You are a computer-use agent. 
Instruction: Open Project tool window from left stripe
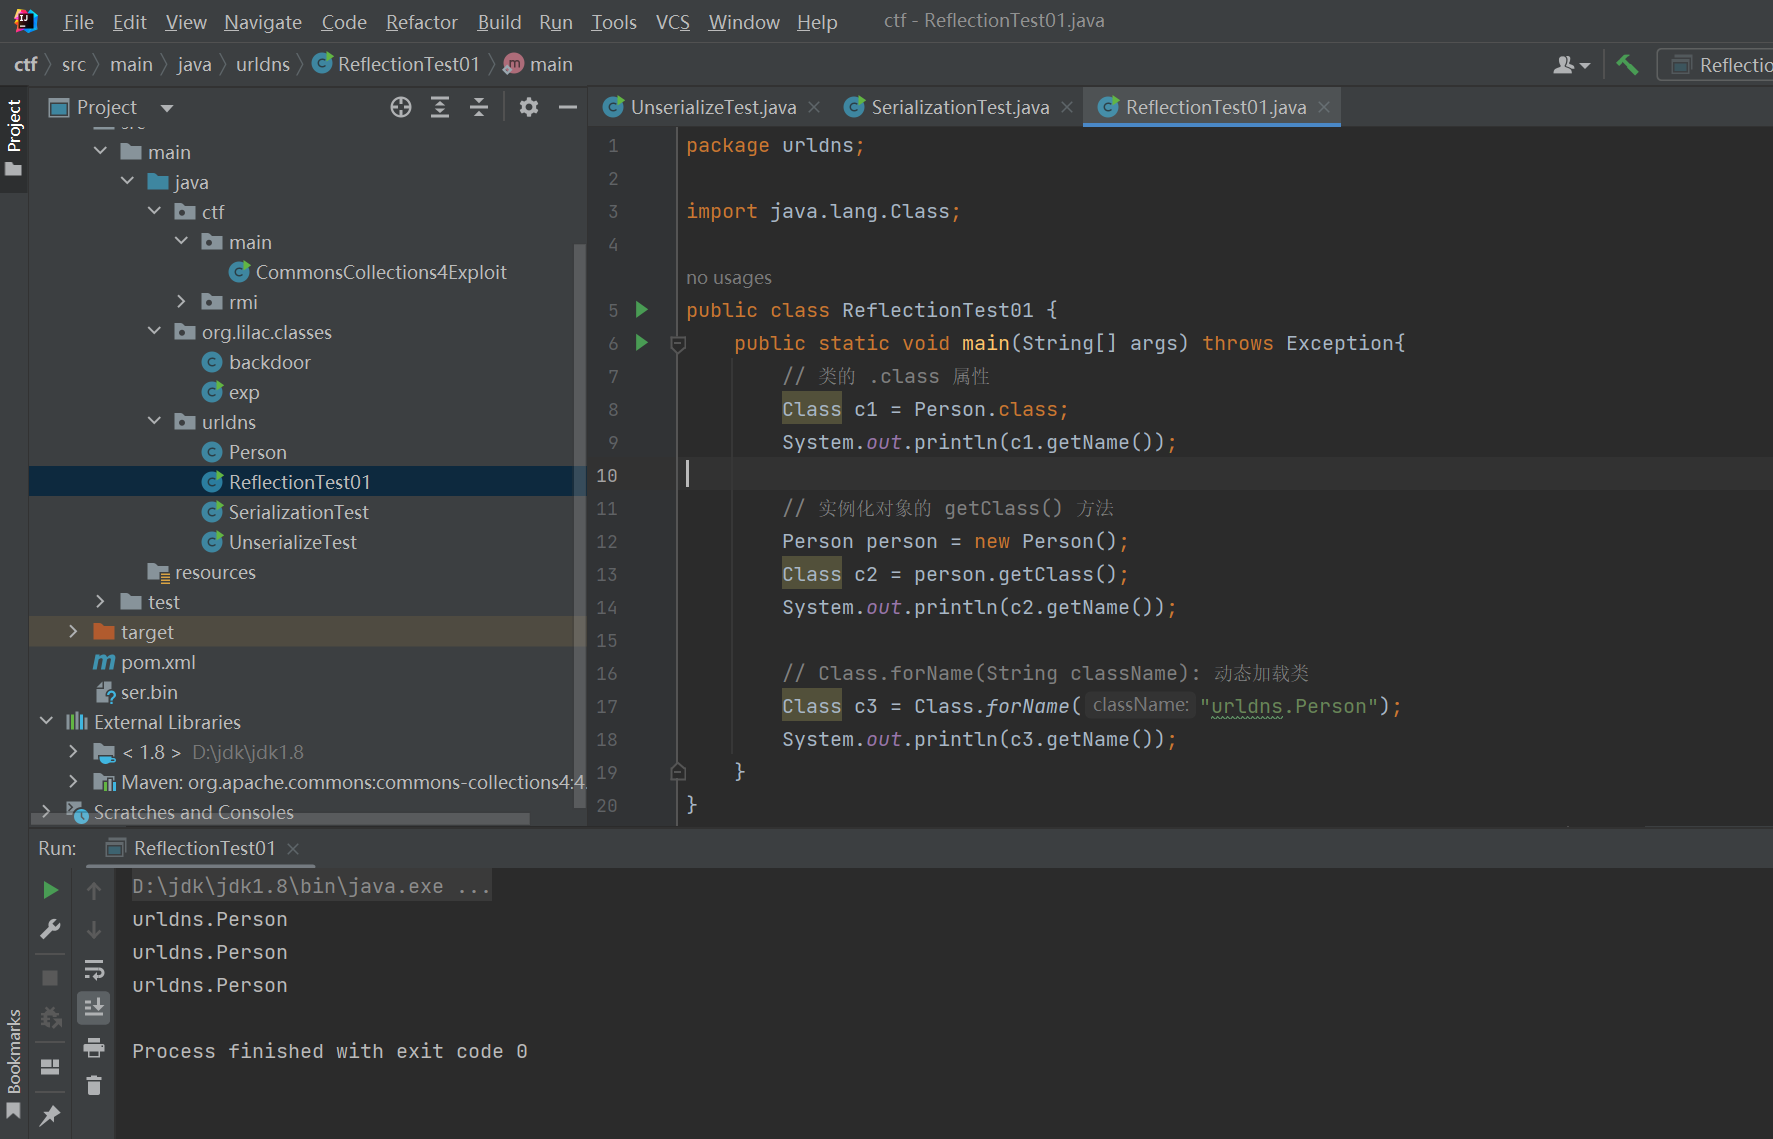click(14, 138)
